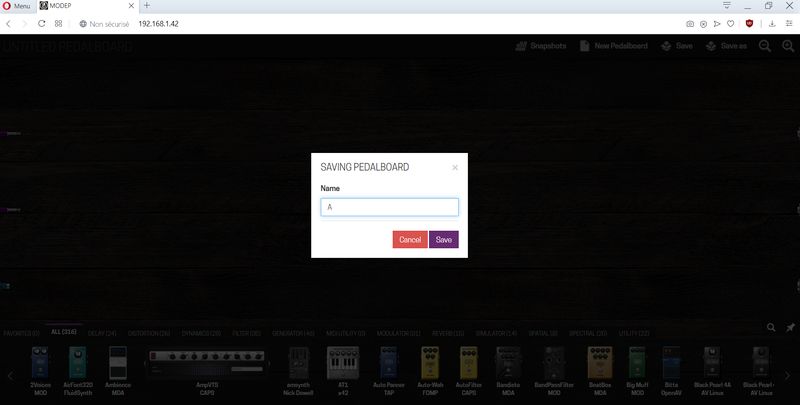Click the left arrow of plugin carousel

(x=10, y=376)
